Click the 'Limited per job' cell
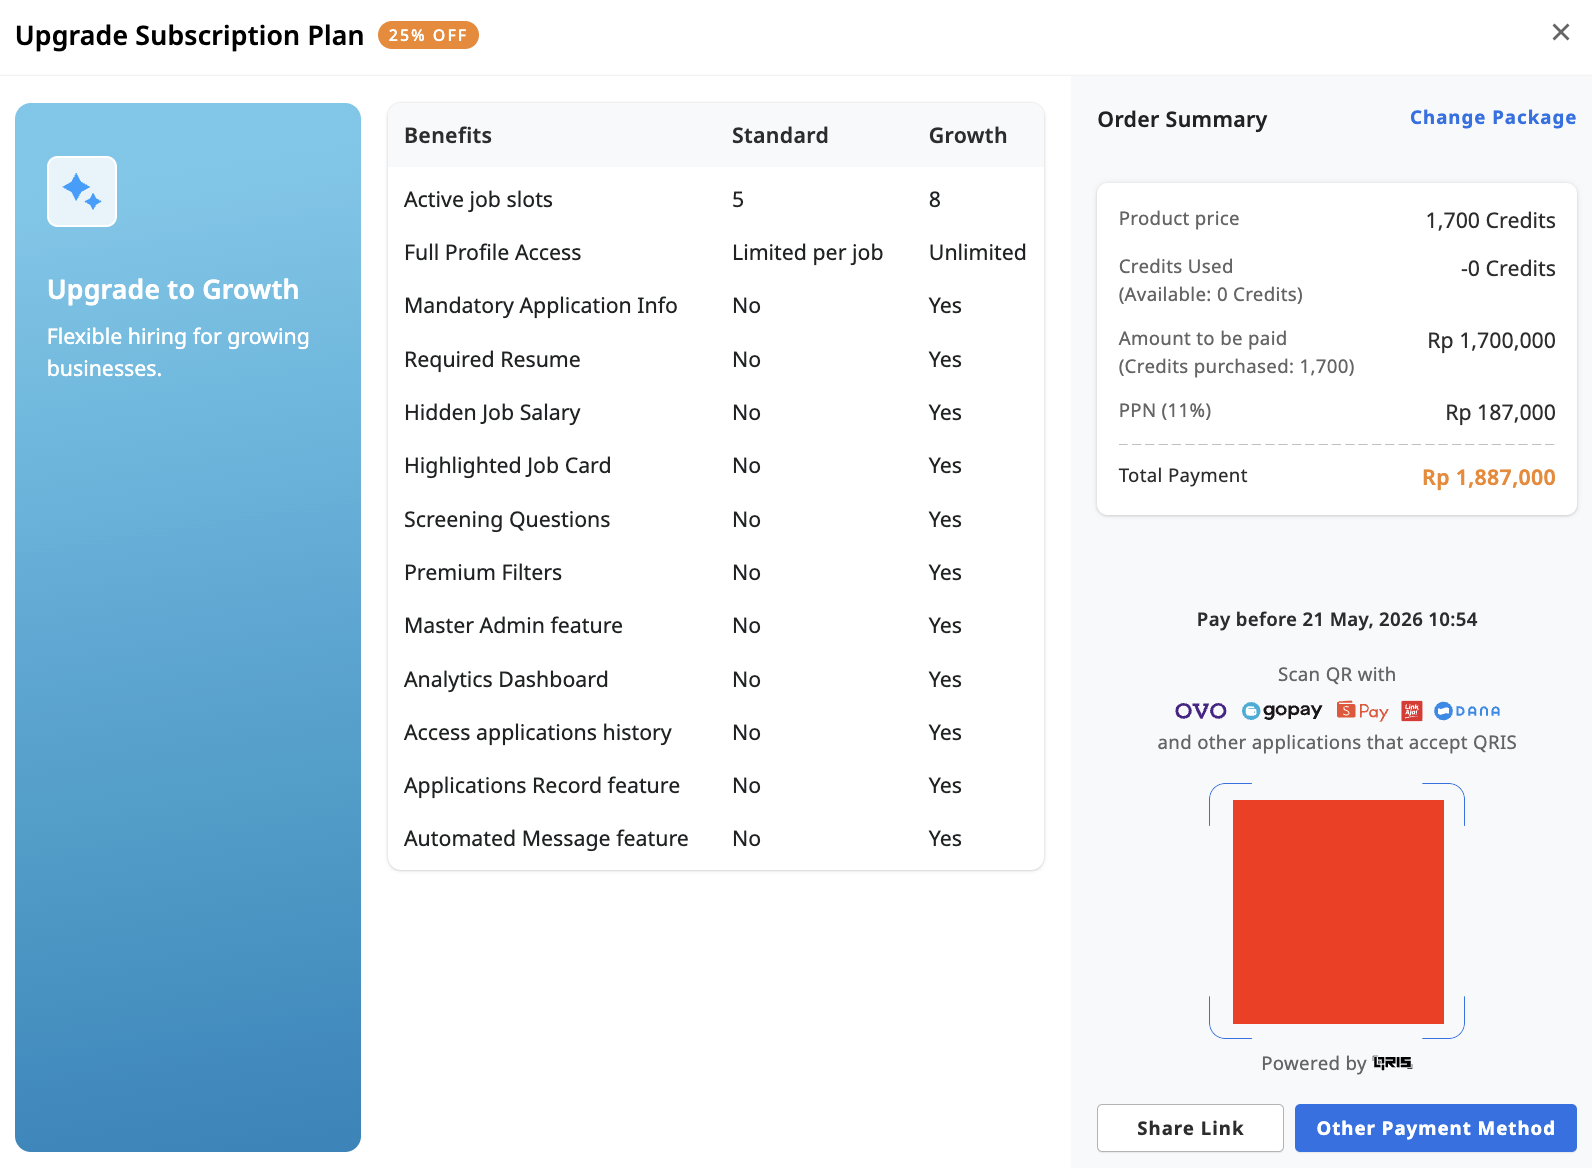The height and width of the screenshot is (1168, 1592). point(807,253)
